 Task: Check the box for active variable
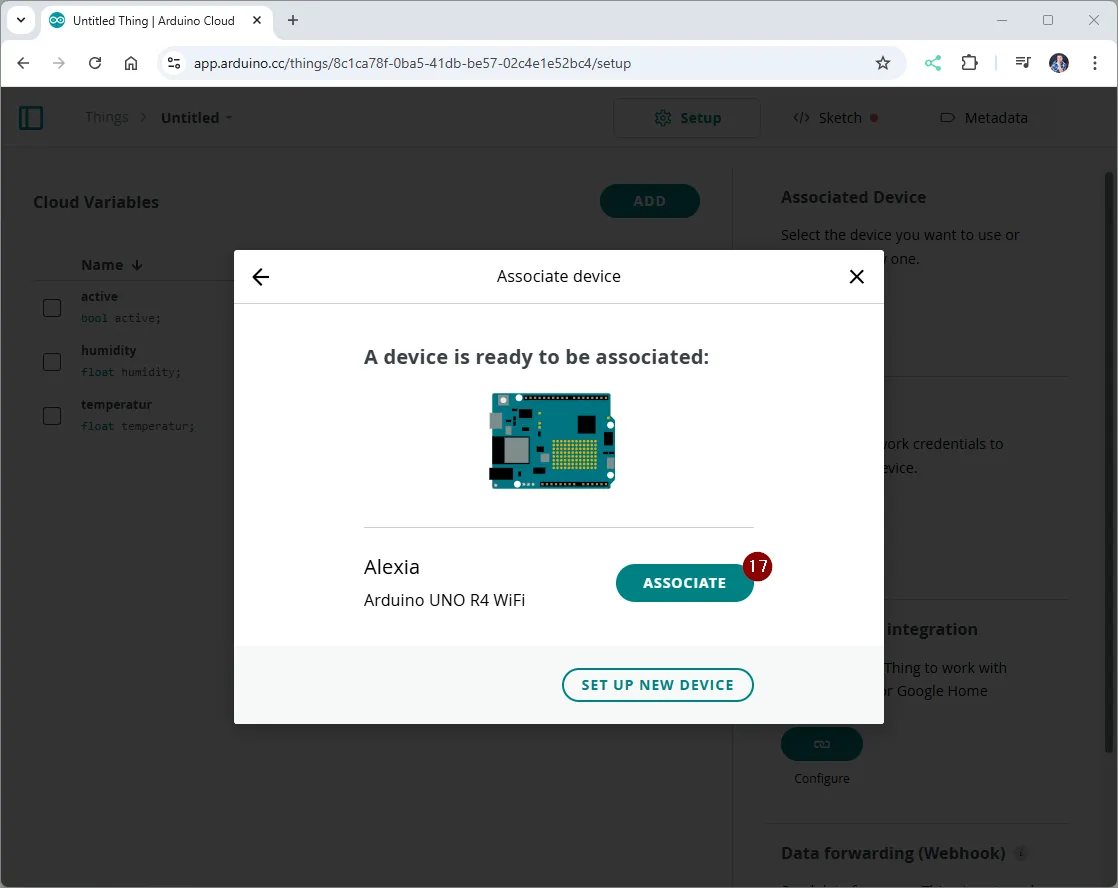52,308
